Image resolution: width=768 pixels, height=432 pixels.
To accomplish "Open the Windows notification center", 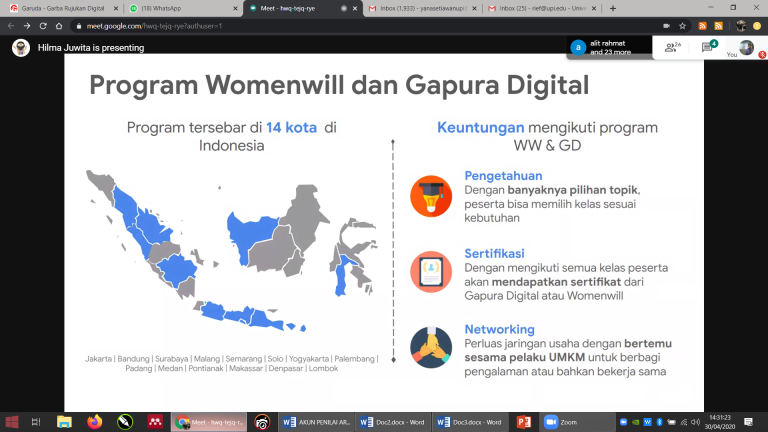I will (x=748, y=422).
